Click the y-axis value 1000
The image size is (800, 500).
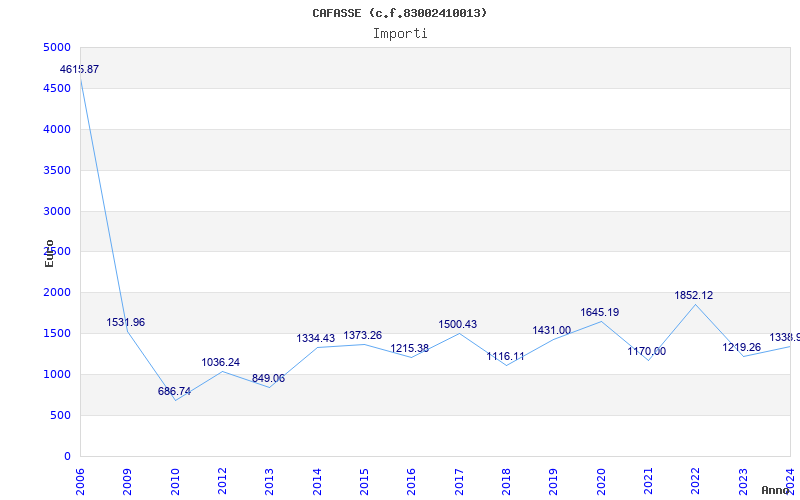[57, 374]
